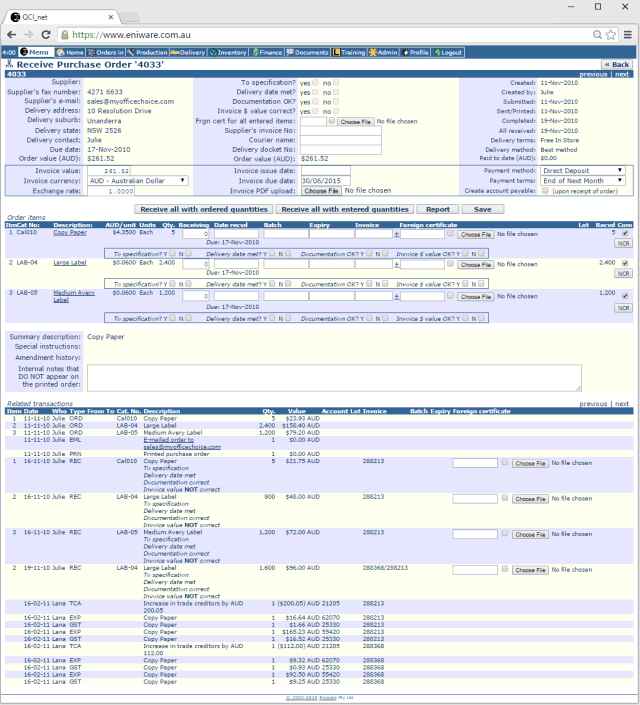The image size is (640, 705).
Task: Click 'Receive all with entered quantities' button
Action: (345, 209)
